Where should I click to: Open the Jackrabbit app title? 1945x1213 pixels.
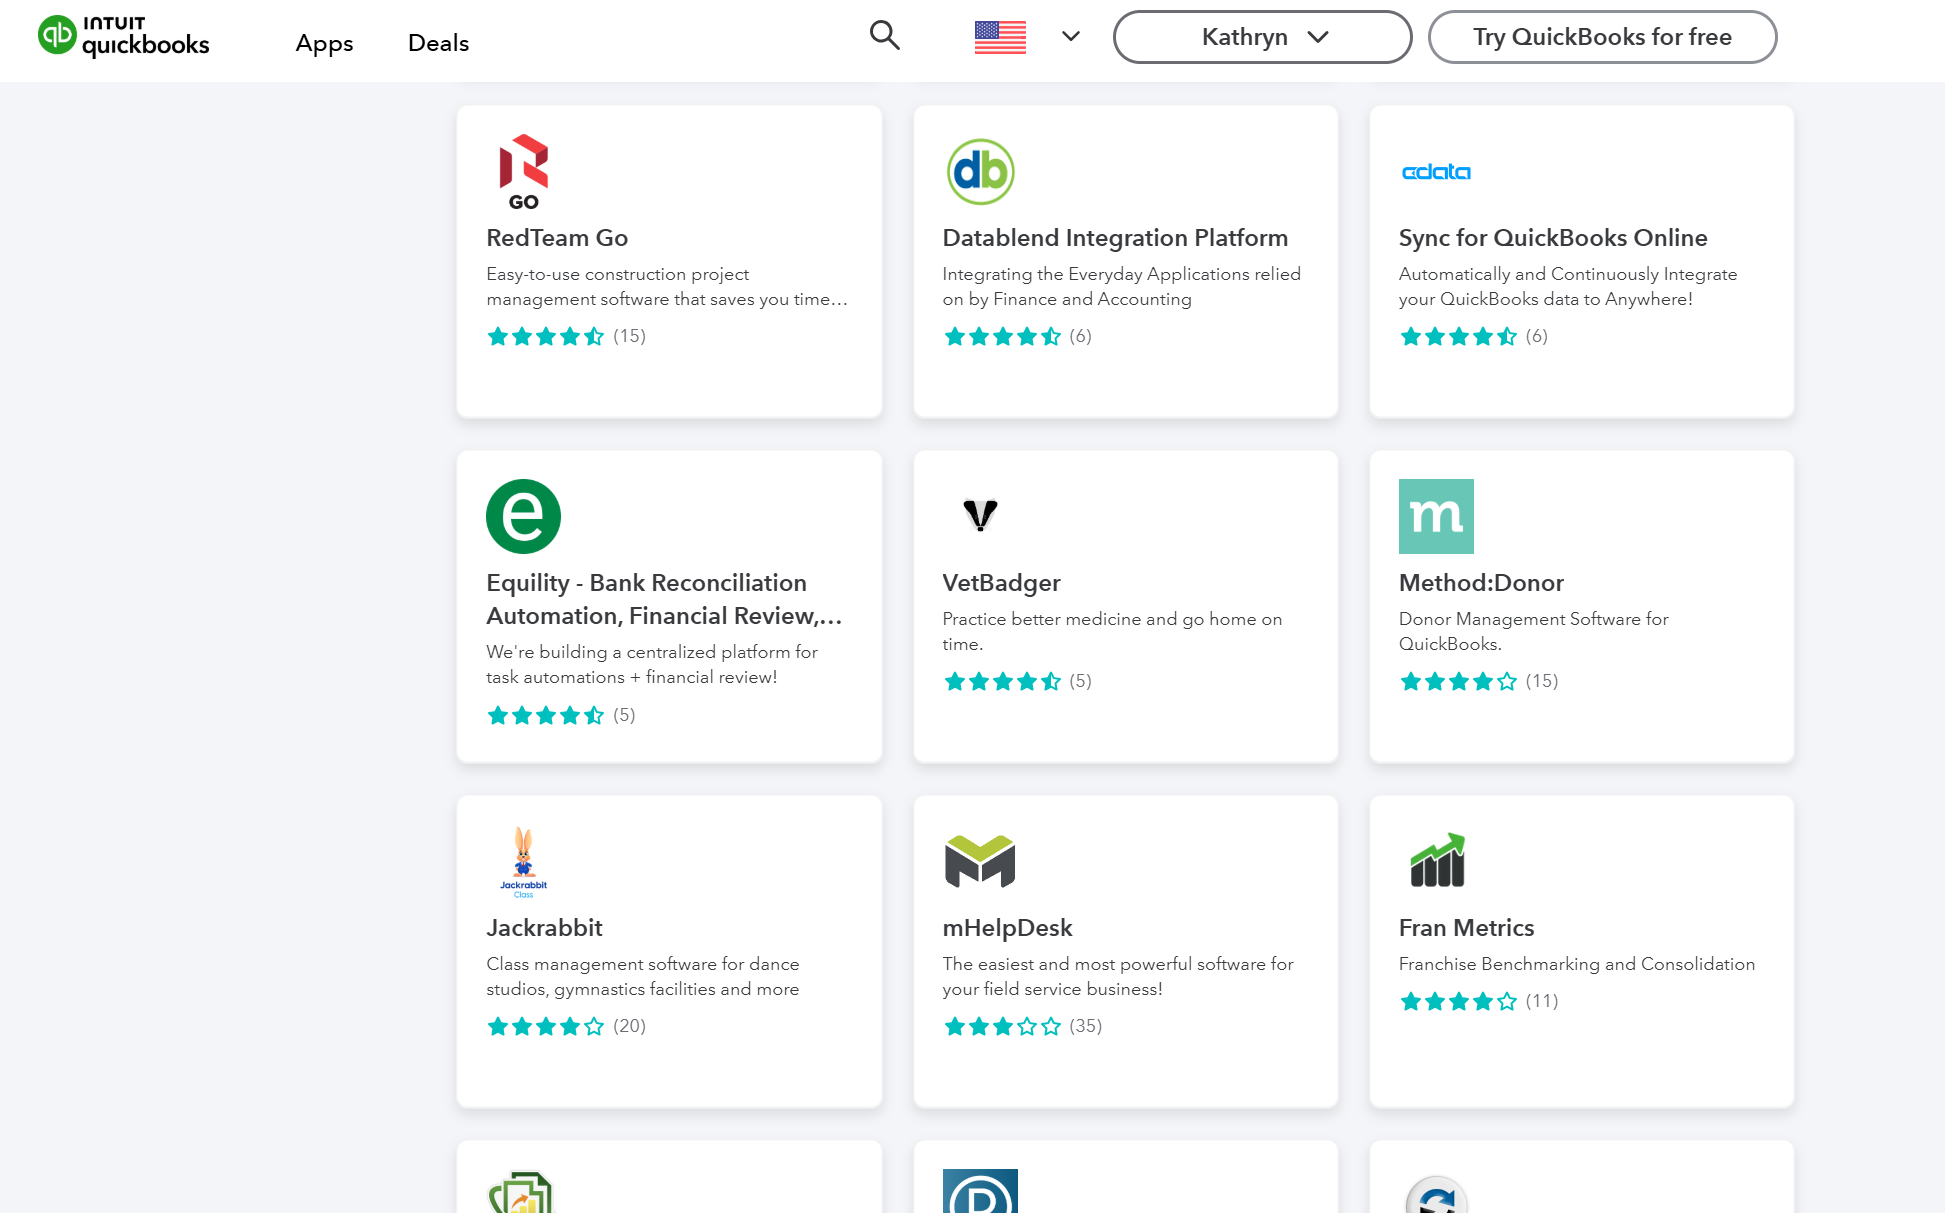coord(544,928)
